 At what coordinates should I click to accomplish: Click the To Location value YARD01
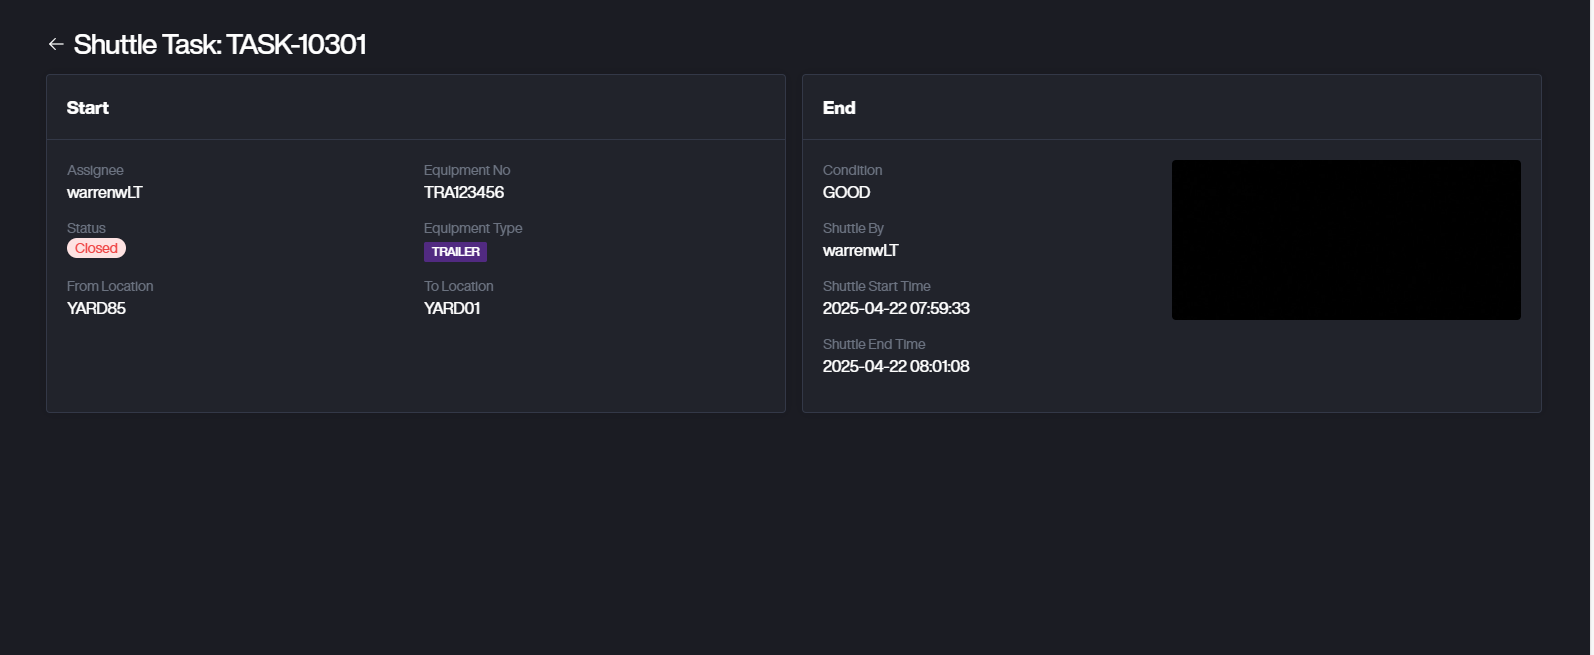point(452,308)
